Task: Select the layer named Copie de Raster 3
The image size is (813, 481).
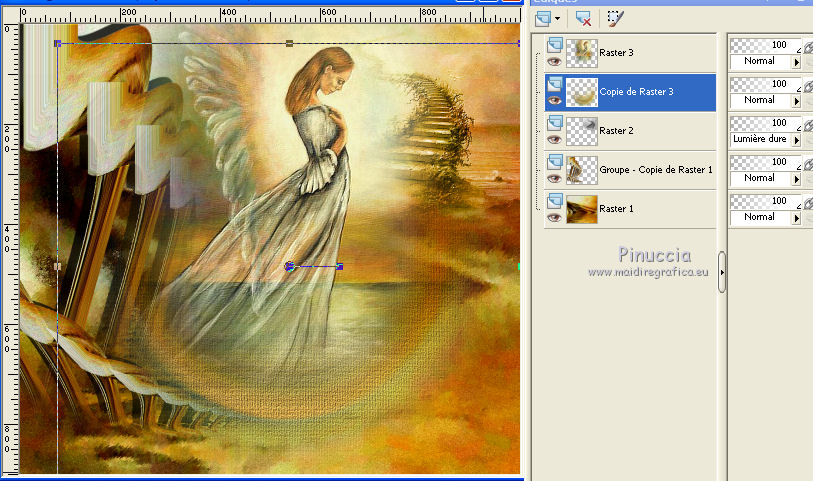Action: tap(636, 92)
